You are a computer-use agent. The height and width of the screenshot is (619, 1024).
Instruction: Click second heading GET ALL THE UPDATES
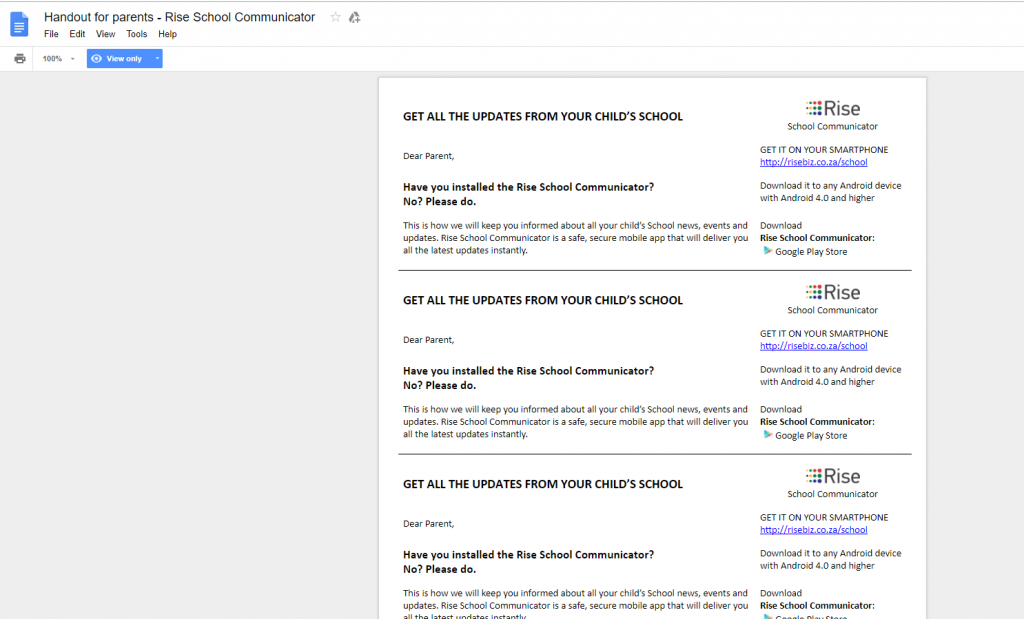[543, 300]
